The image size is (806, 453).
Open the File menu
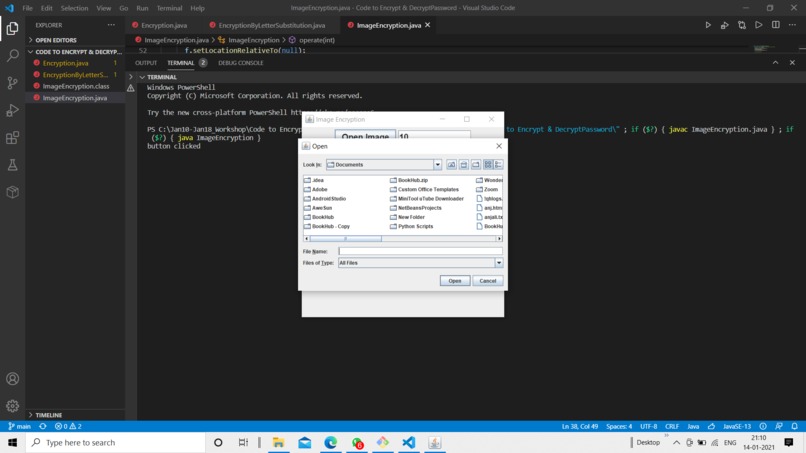point(27,8)
